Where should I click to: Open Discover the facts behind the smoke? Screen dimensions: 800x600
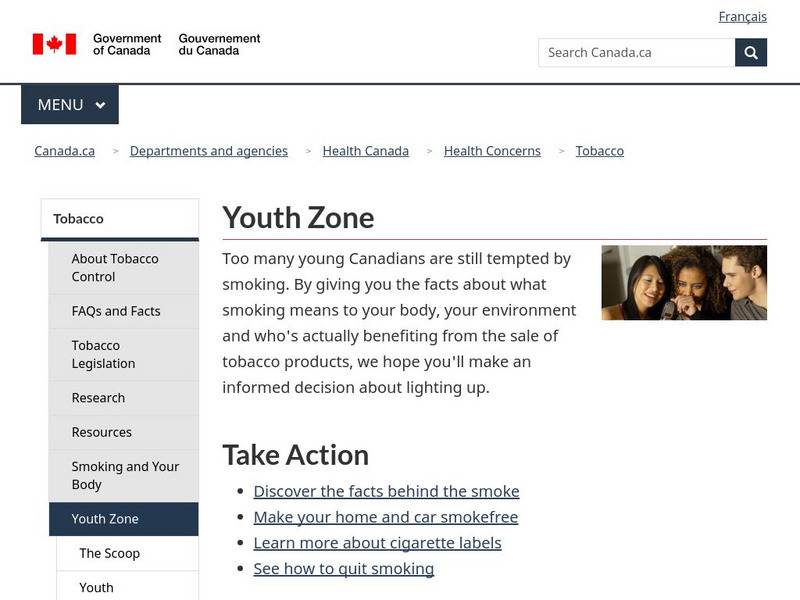(x=386, y=491)
